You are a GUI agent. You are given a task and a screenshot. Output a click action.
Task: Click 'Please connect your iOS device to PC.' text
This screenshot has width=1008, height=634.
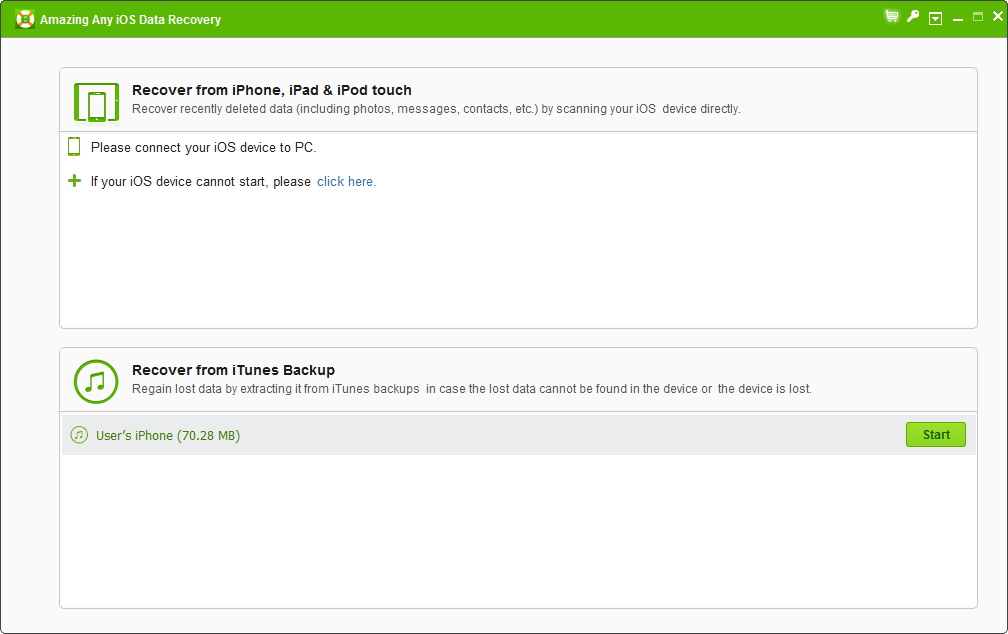click(203, 148)
